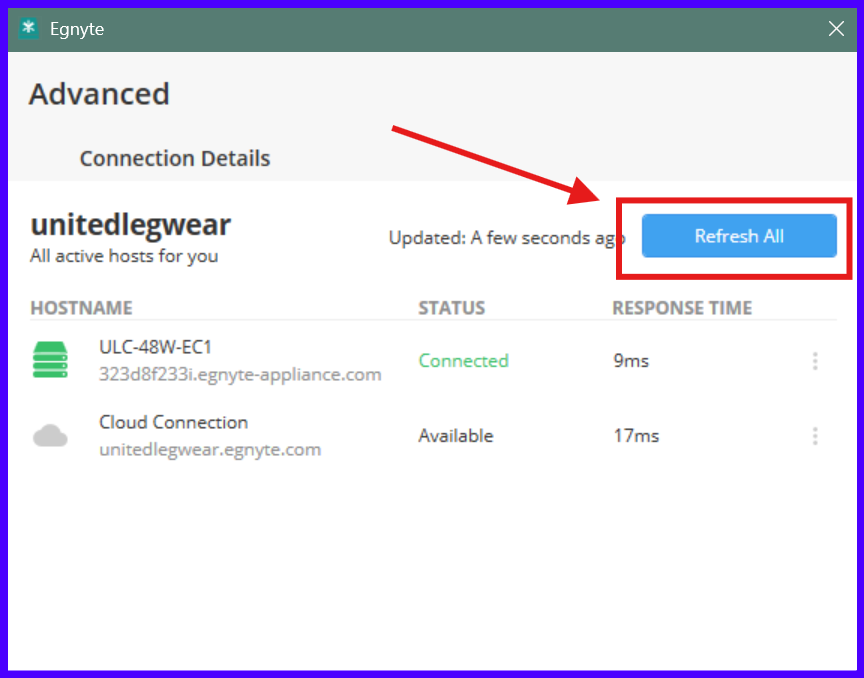Click the HOSTNAME column header
Screen dimensions: 864x678
click(81, 308)
